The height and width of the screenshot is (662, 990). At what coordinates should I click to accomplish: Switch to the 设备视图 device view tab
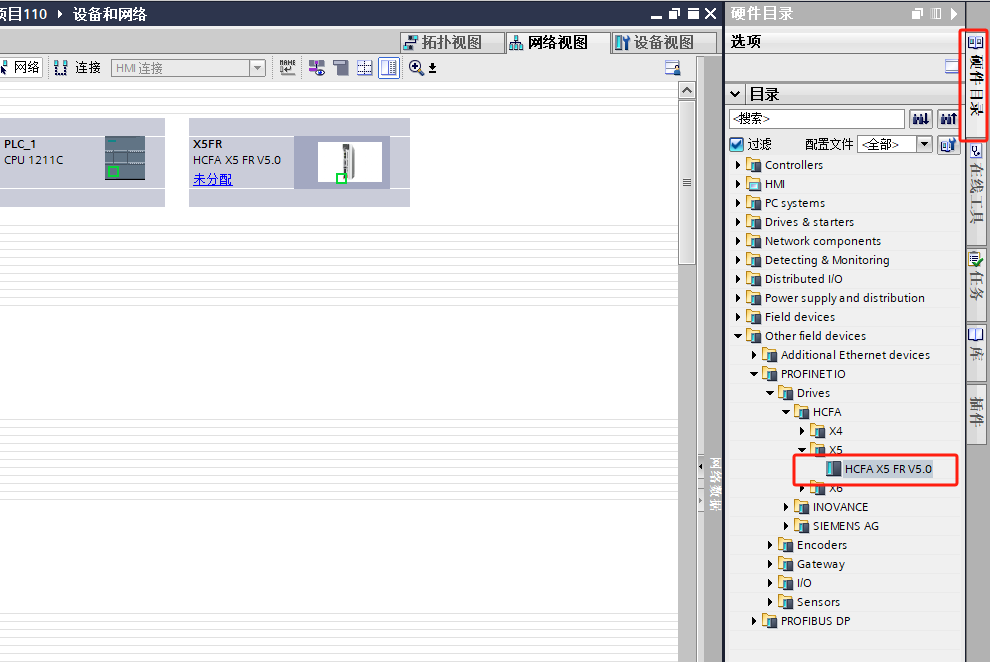point(663,42)
